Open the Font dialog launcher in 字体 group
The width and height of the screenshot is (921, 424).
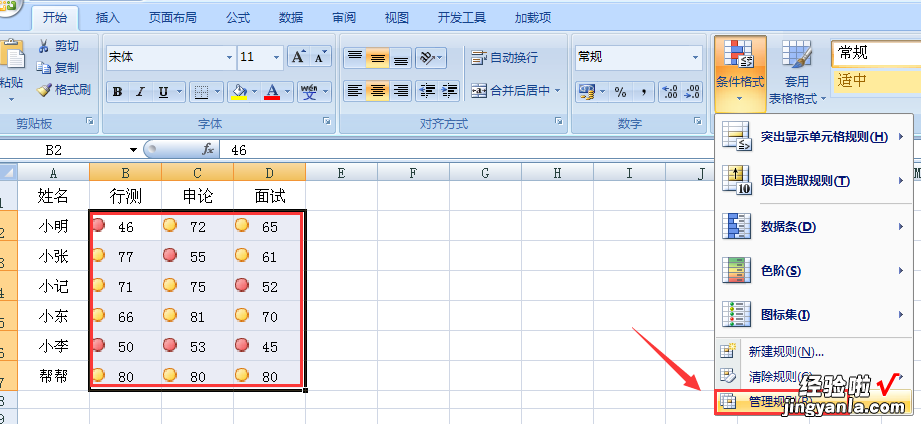[x=326, y=121]
